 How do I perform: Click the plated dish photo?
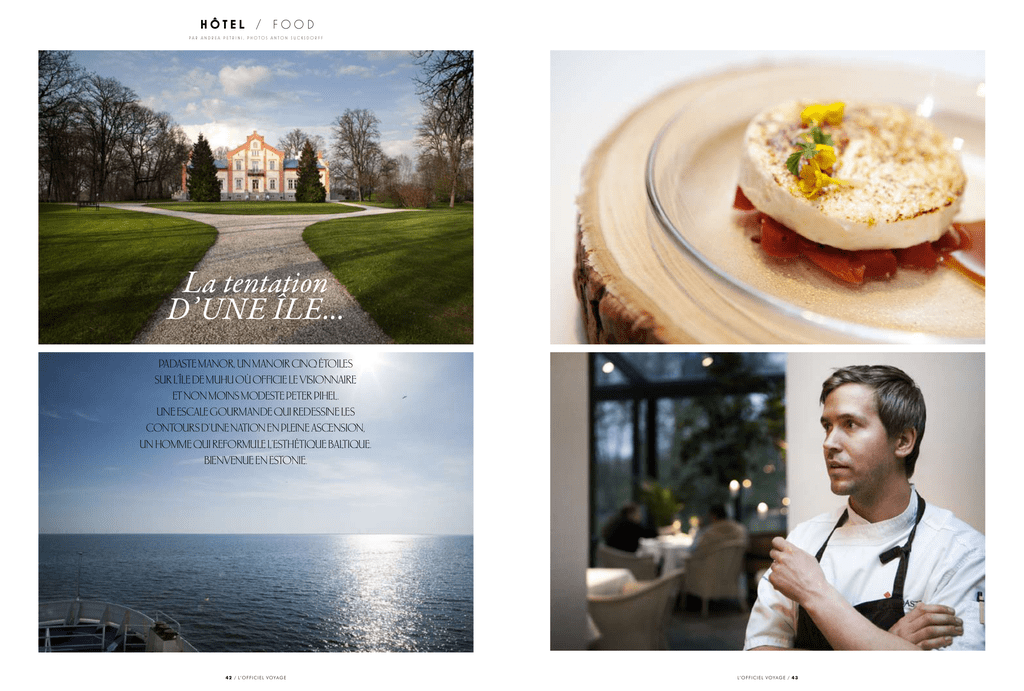click(x=767, y=197)
